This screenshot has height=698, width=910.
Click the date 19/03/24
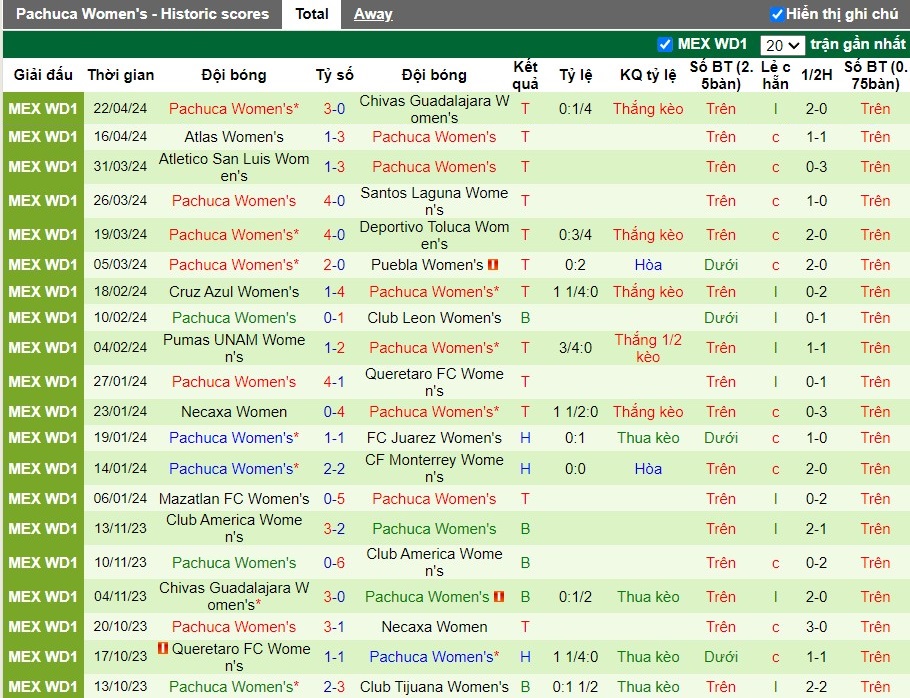point(121,235)
